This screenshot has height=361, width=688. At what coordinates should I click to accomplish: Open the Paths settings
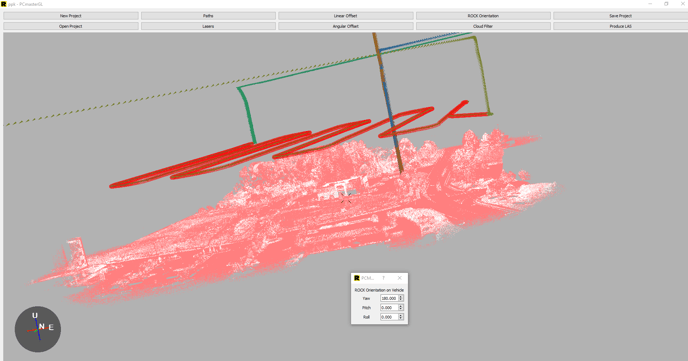pos(208,16)
